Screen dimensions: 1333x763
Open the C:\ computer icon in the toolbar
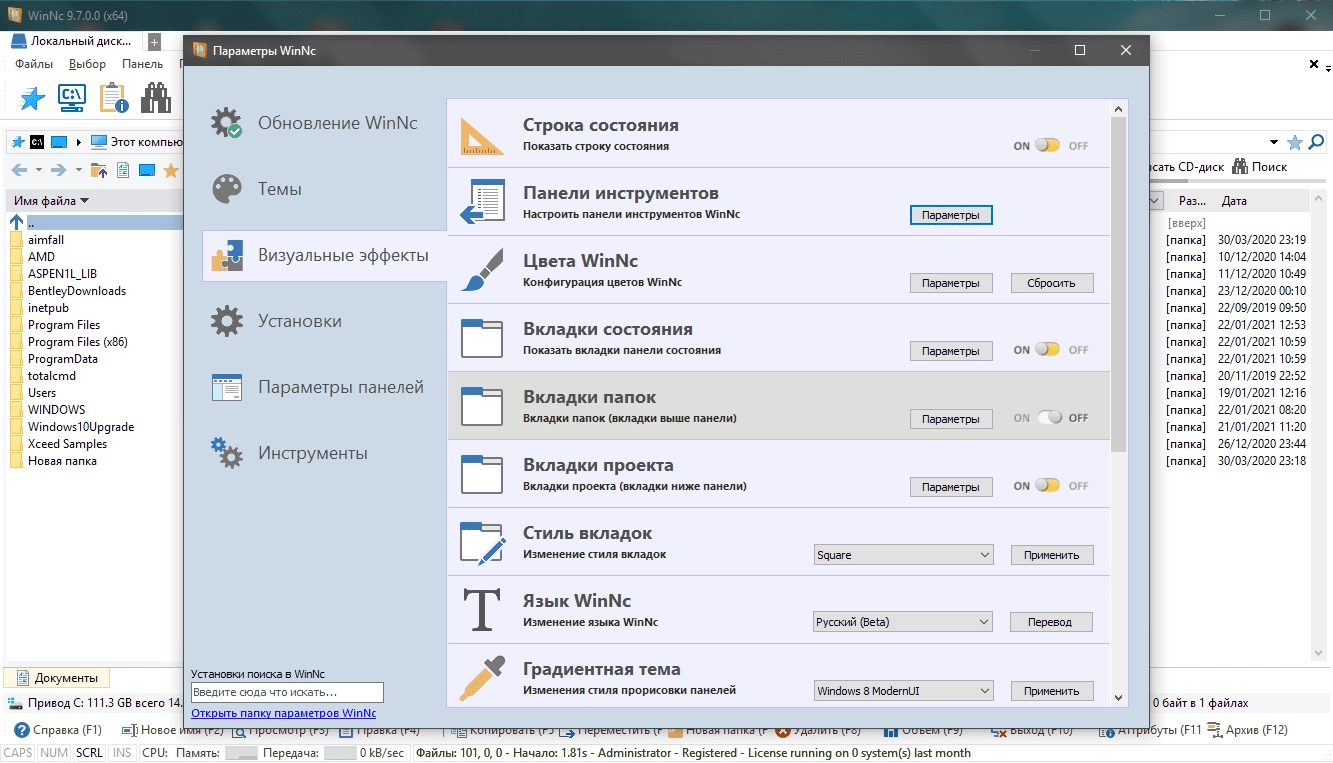(72, 97)
